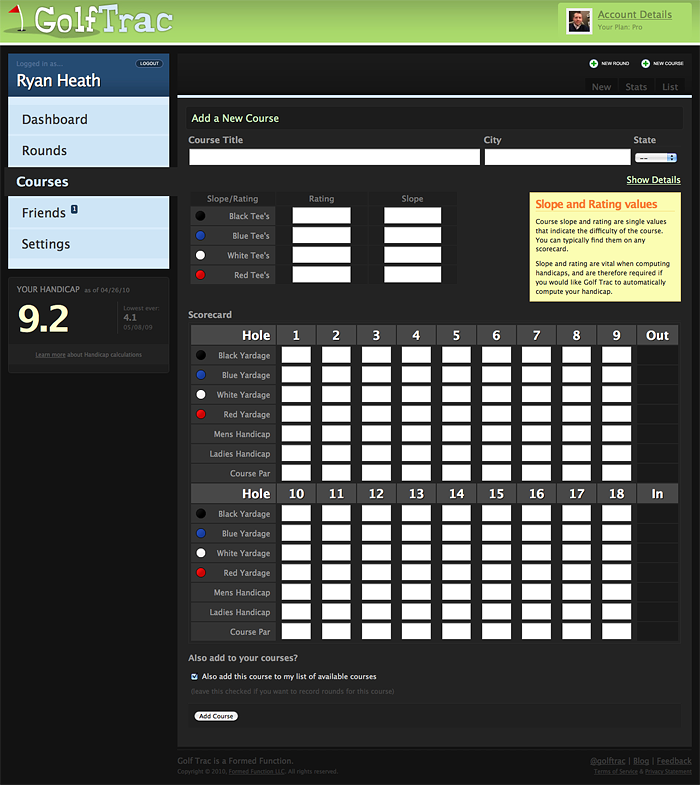
Task: Click Red Yardage dot in back nine
Action: point(201,573)
